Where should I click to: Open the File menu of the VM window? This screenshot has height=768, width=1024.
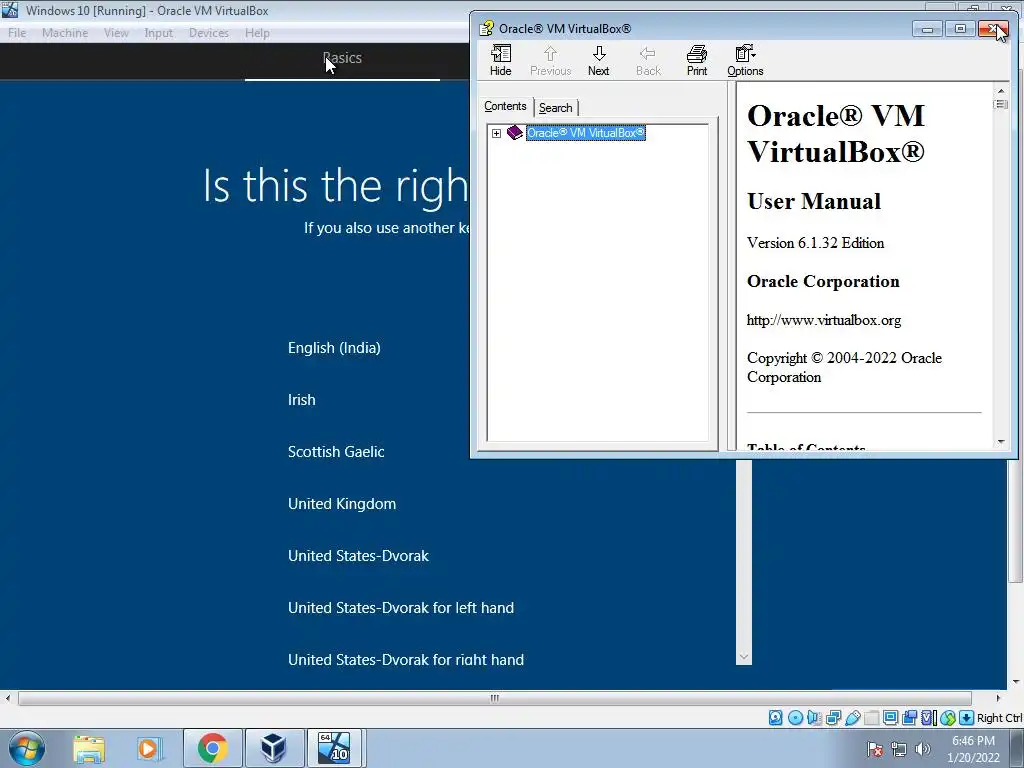point(17,33)
